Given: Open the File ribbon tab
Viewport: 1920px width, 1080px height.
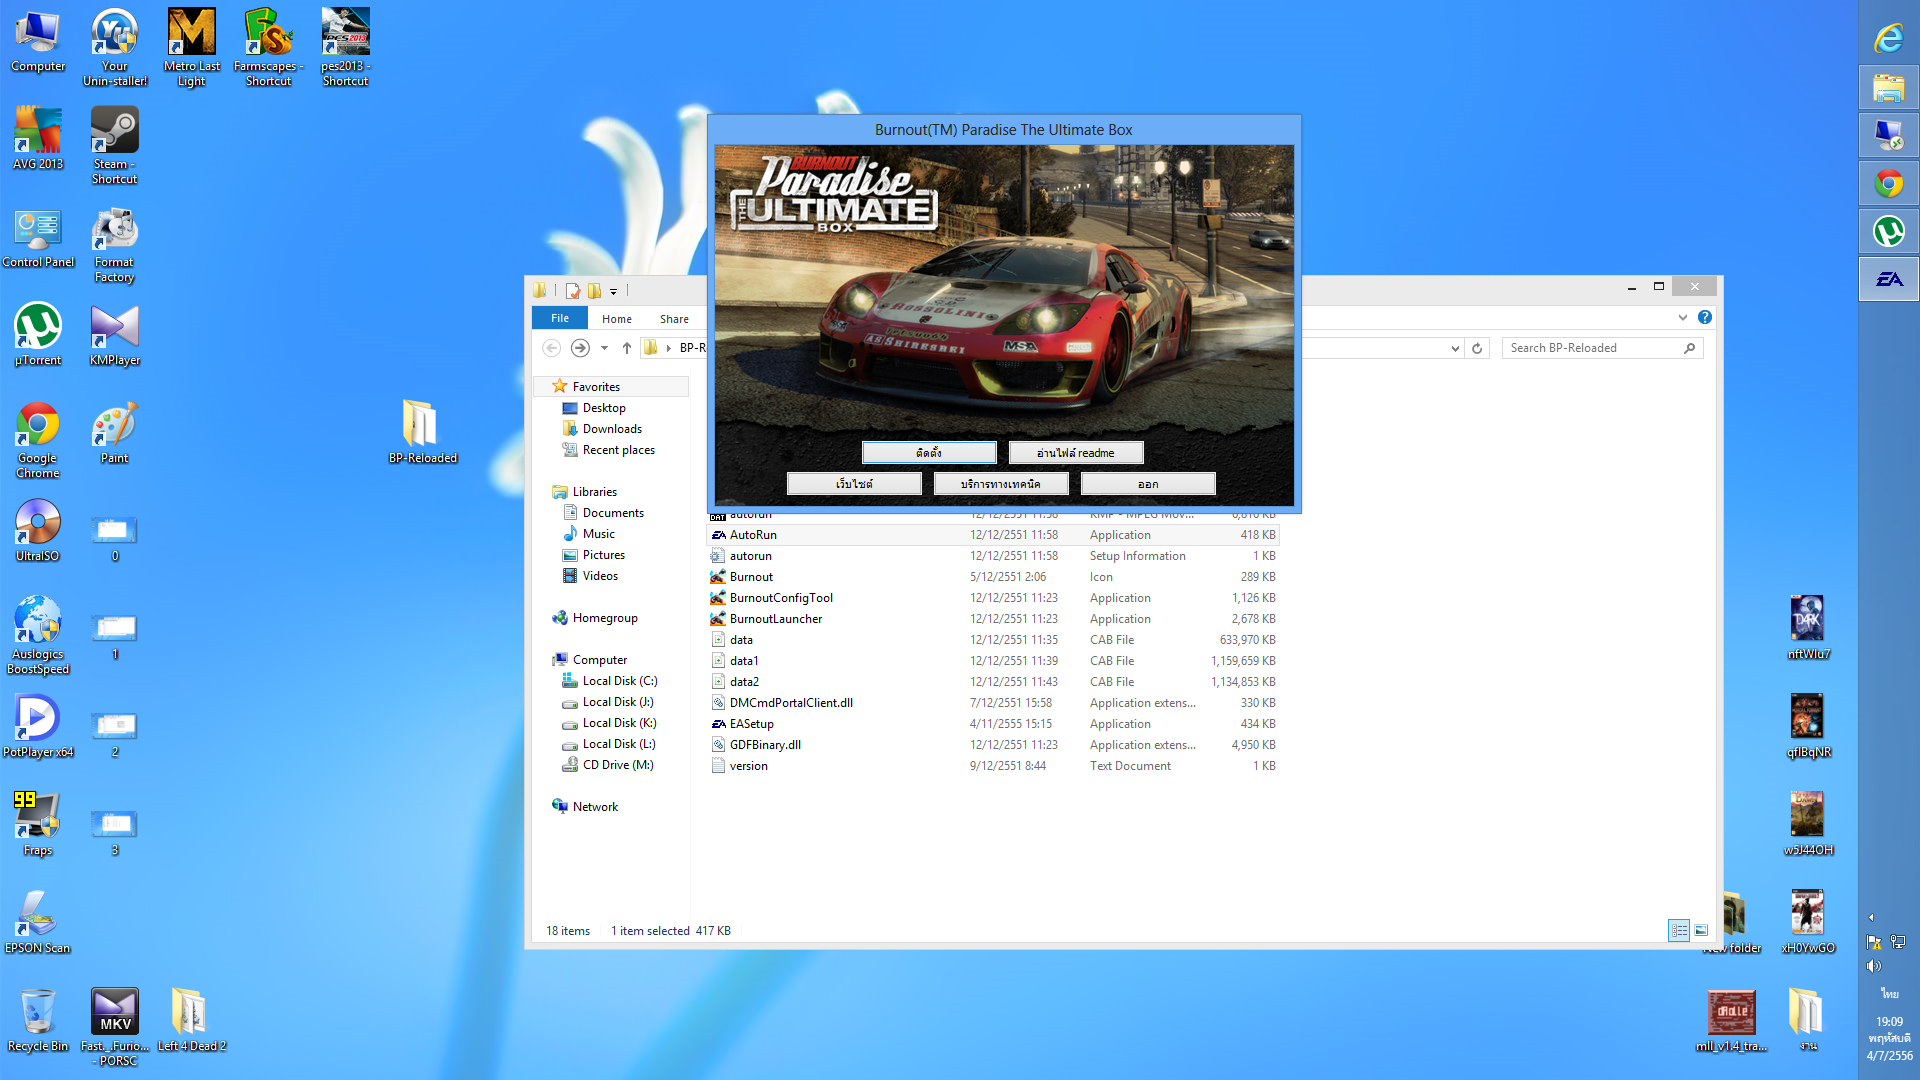Looking at the screenshot, I should (x=560, y=318).
